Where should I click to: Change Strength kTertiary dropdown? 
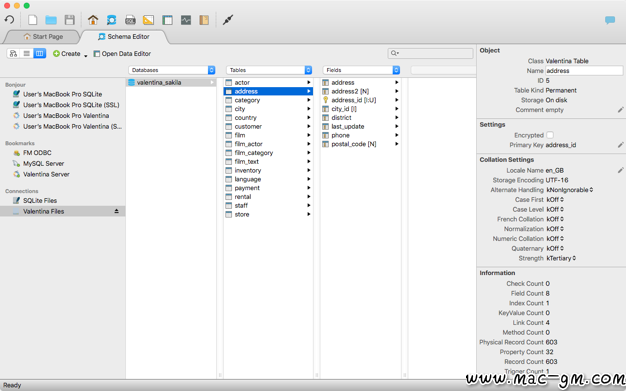(x=561, y=258)
